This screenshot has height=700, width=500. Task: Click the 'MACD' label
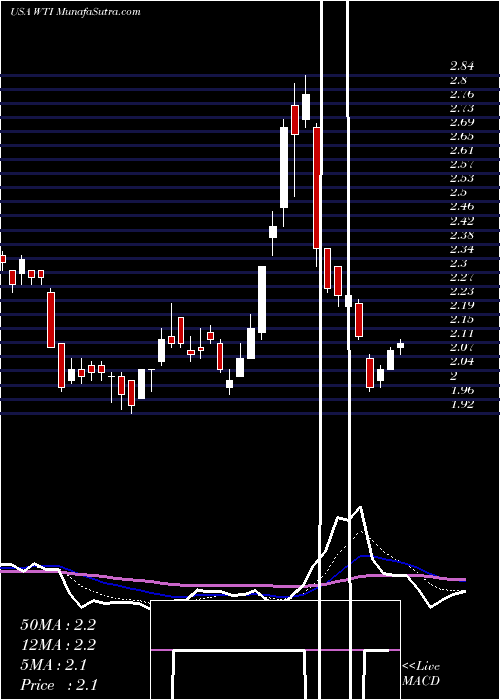click(x=421, y=681)
